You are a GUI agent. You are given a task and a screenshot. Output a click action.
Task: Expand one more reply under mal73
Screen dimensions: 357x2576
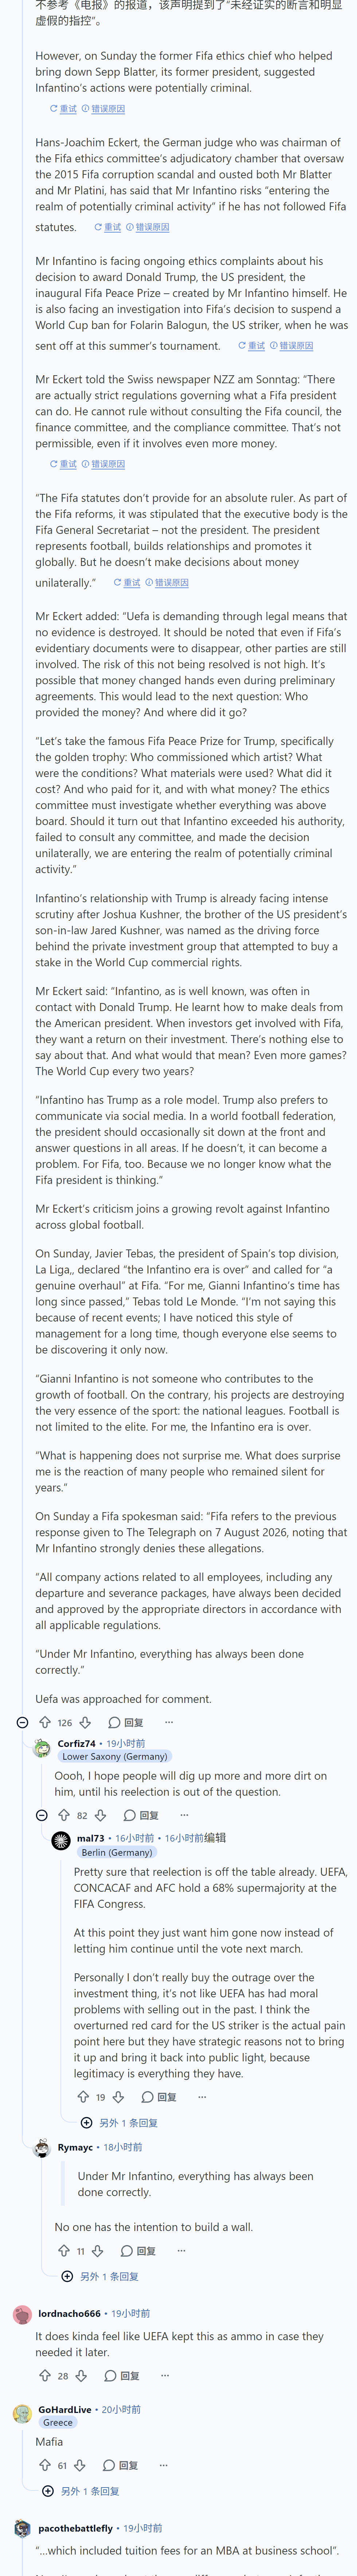120,2122
